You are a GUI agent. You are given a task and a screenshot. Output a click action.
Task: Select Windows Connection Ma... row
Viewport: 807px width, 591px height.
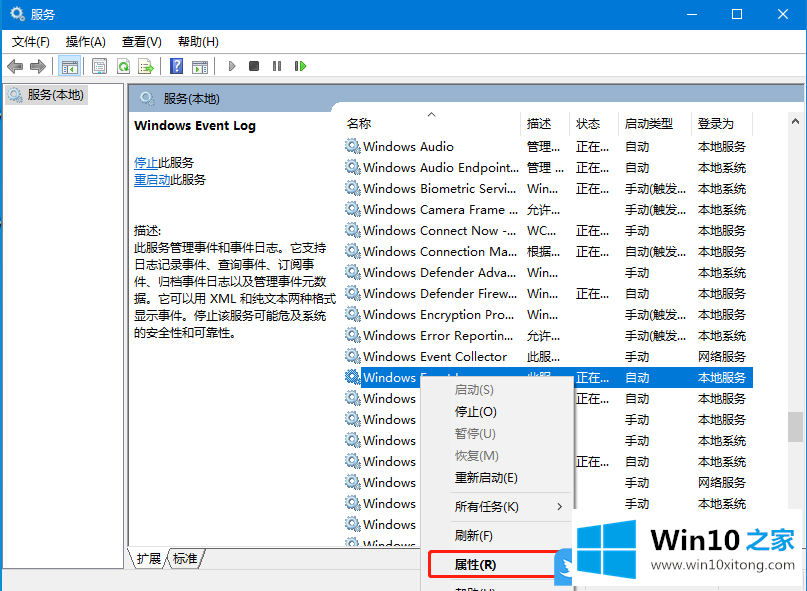tap(547, 252)
